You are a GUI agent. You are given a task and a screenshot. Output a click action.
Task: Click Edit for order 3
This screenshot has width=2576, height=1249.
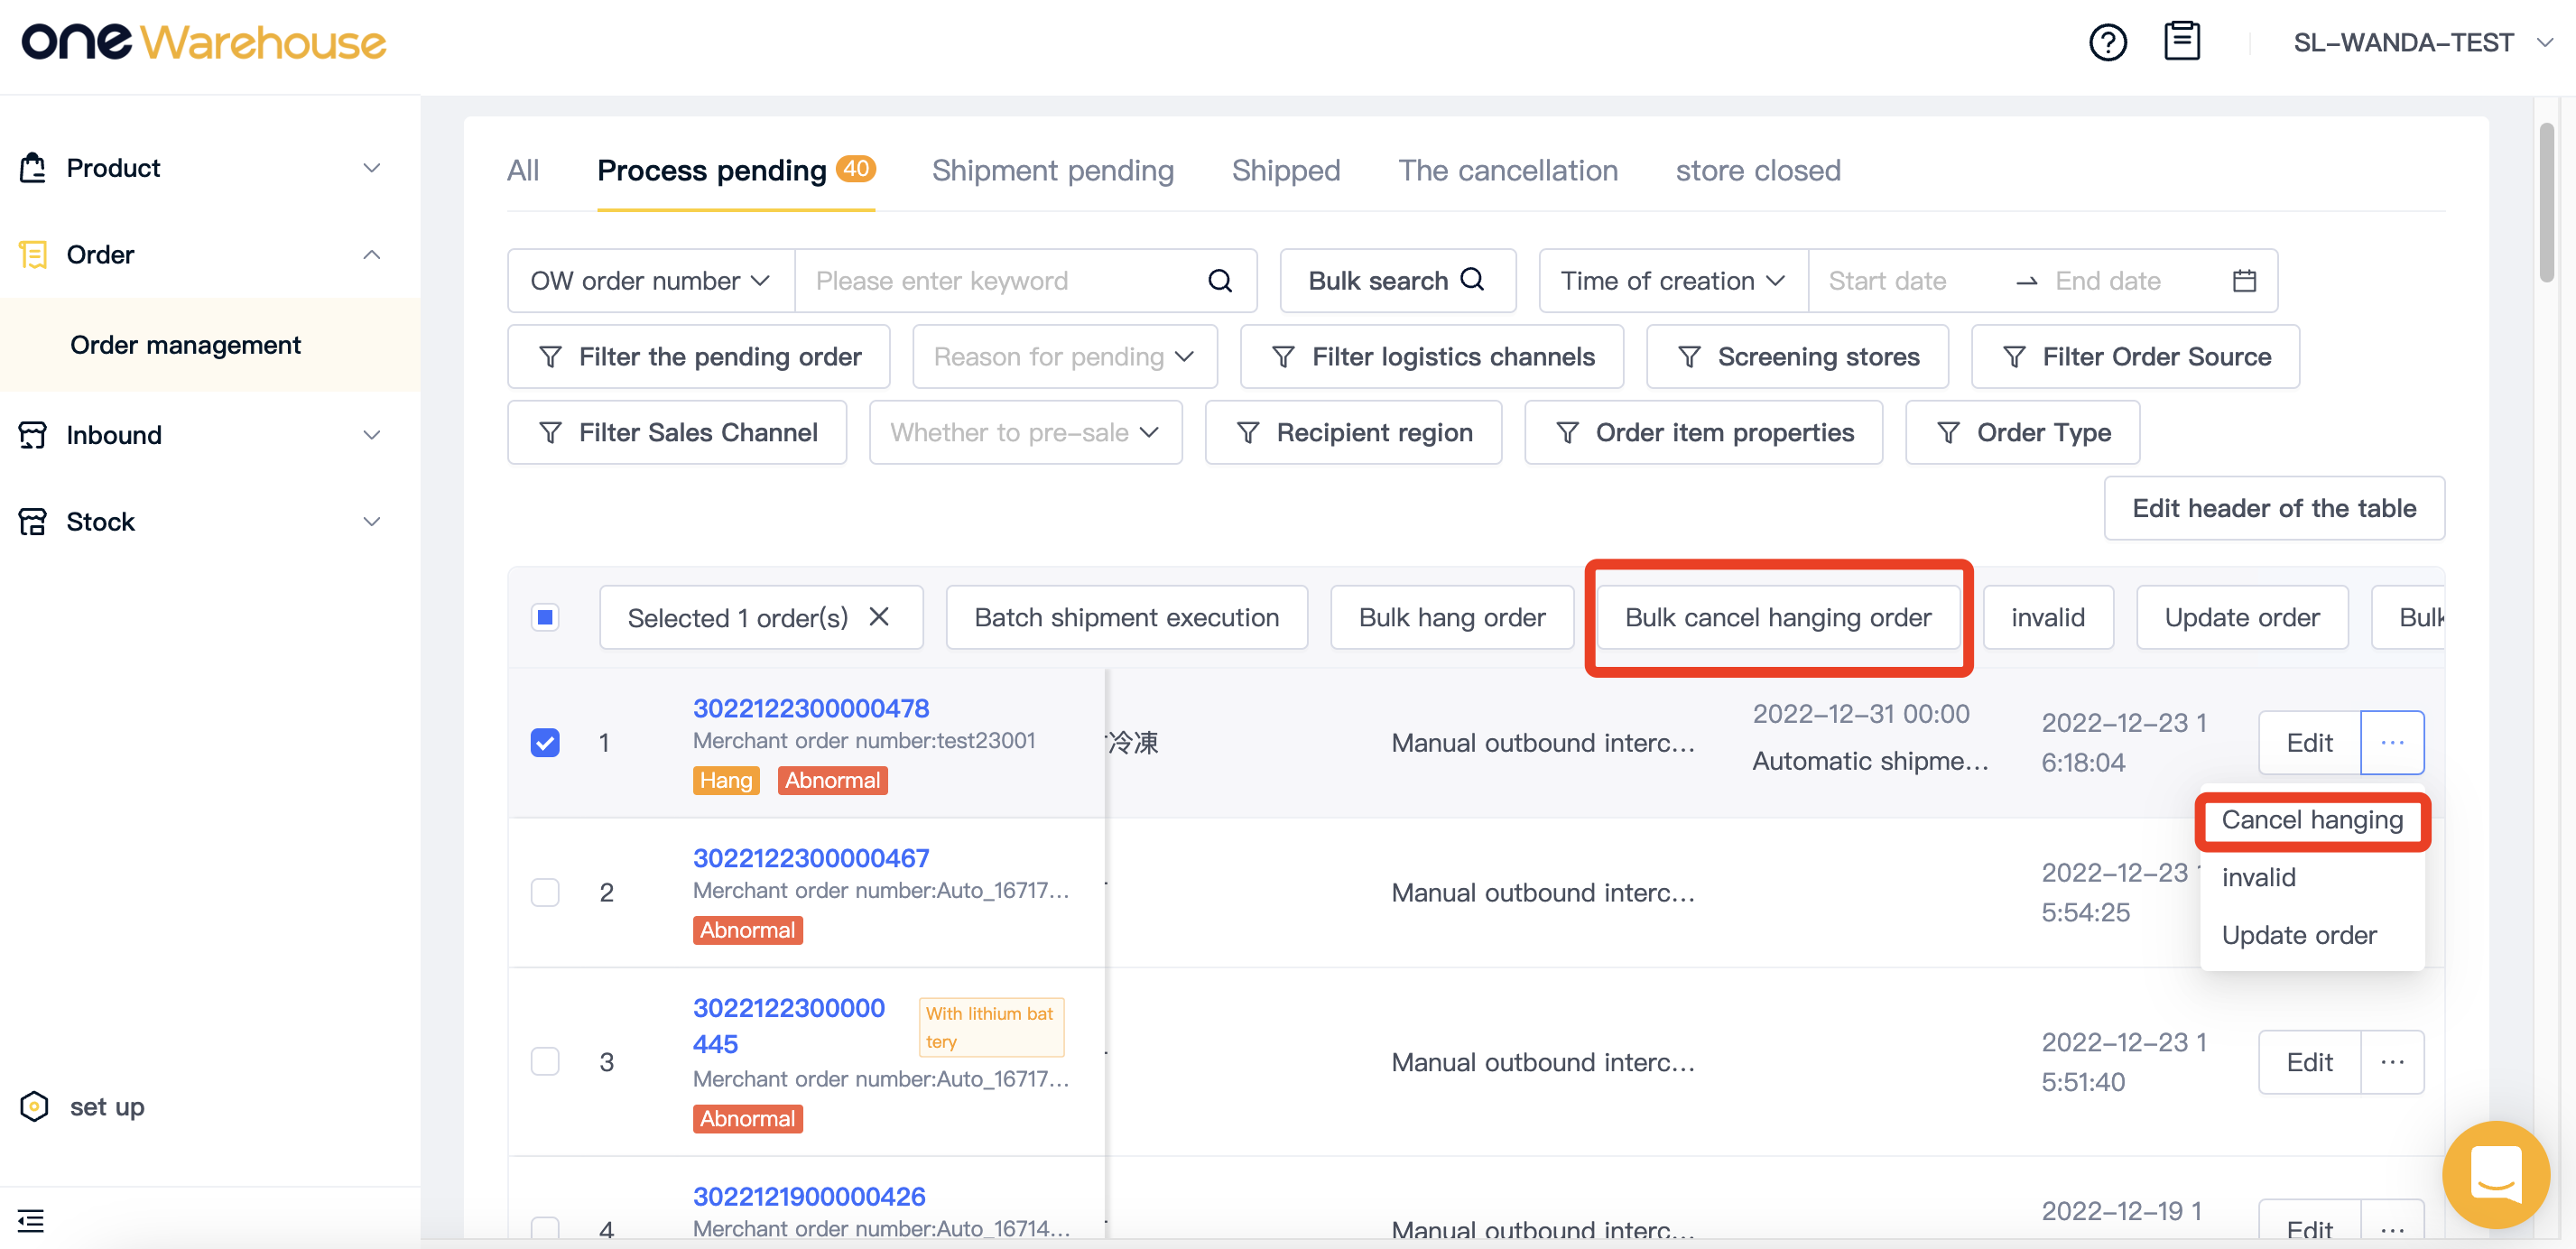coord(2309,1062)
